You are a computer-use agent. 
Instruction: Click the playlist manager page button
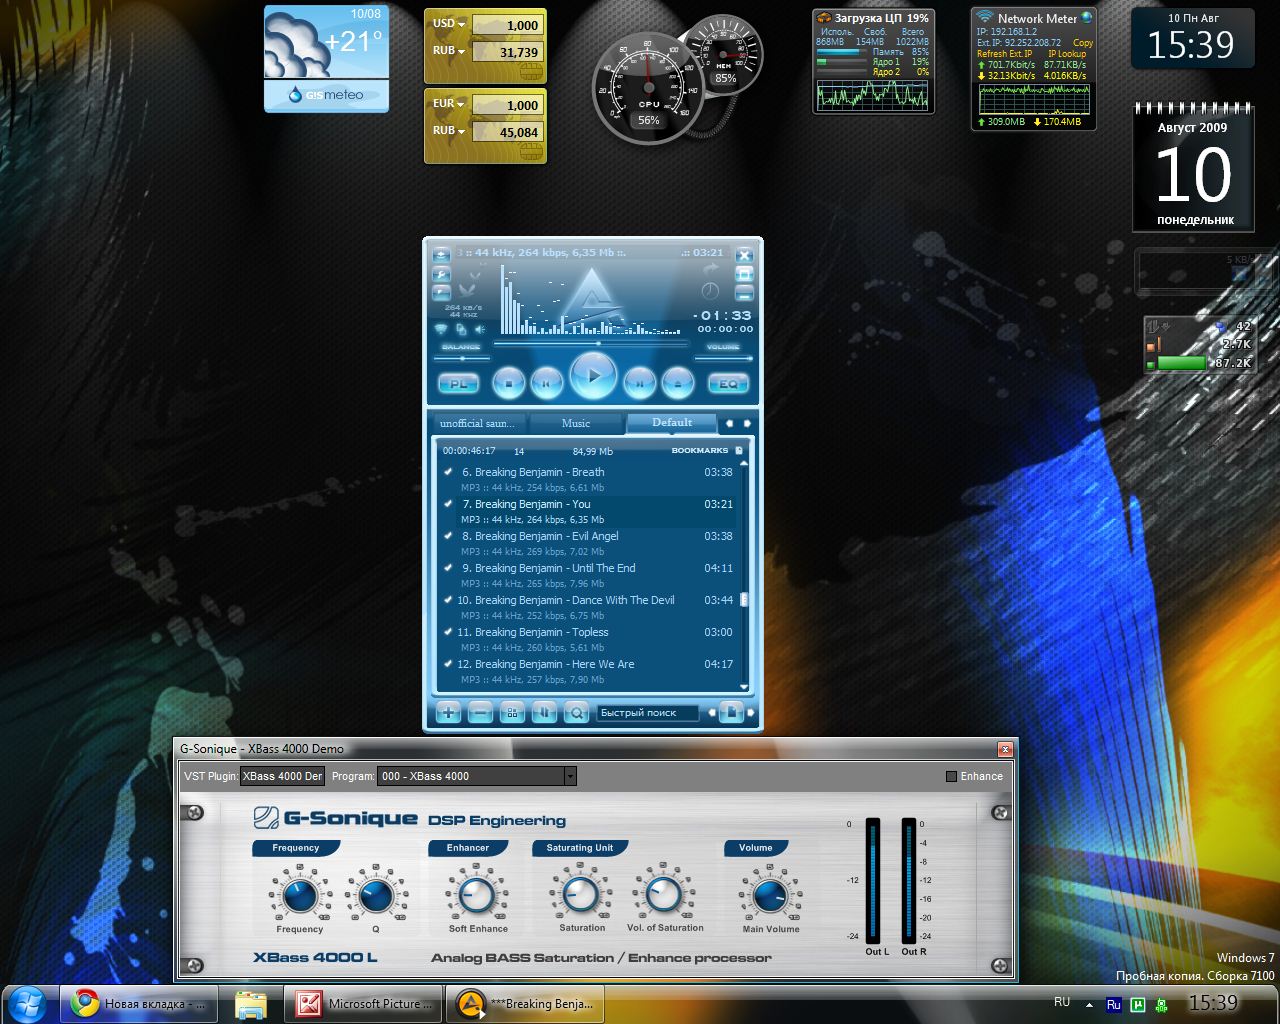[x=732, y=712]
